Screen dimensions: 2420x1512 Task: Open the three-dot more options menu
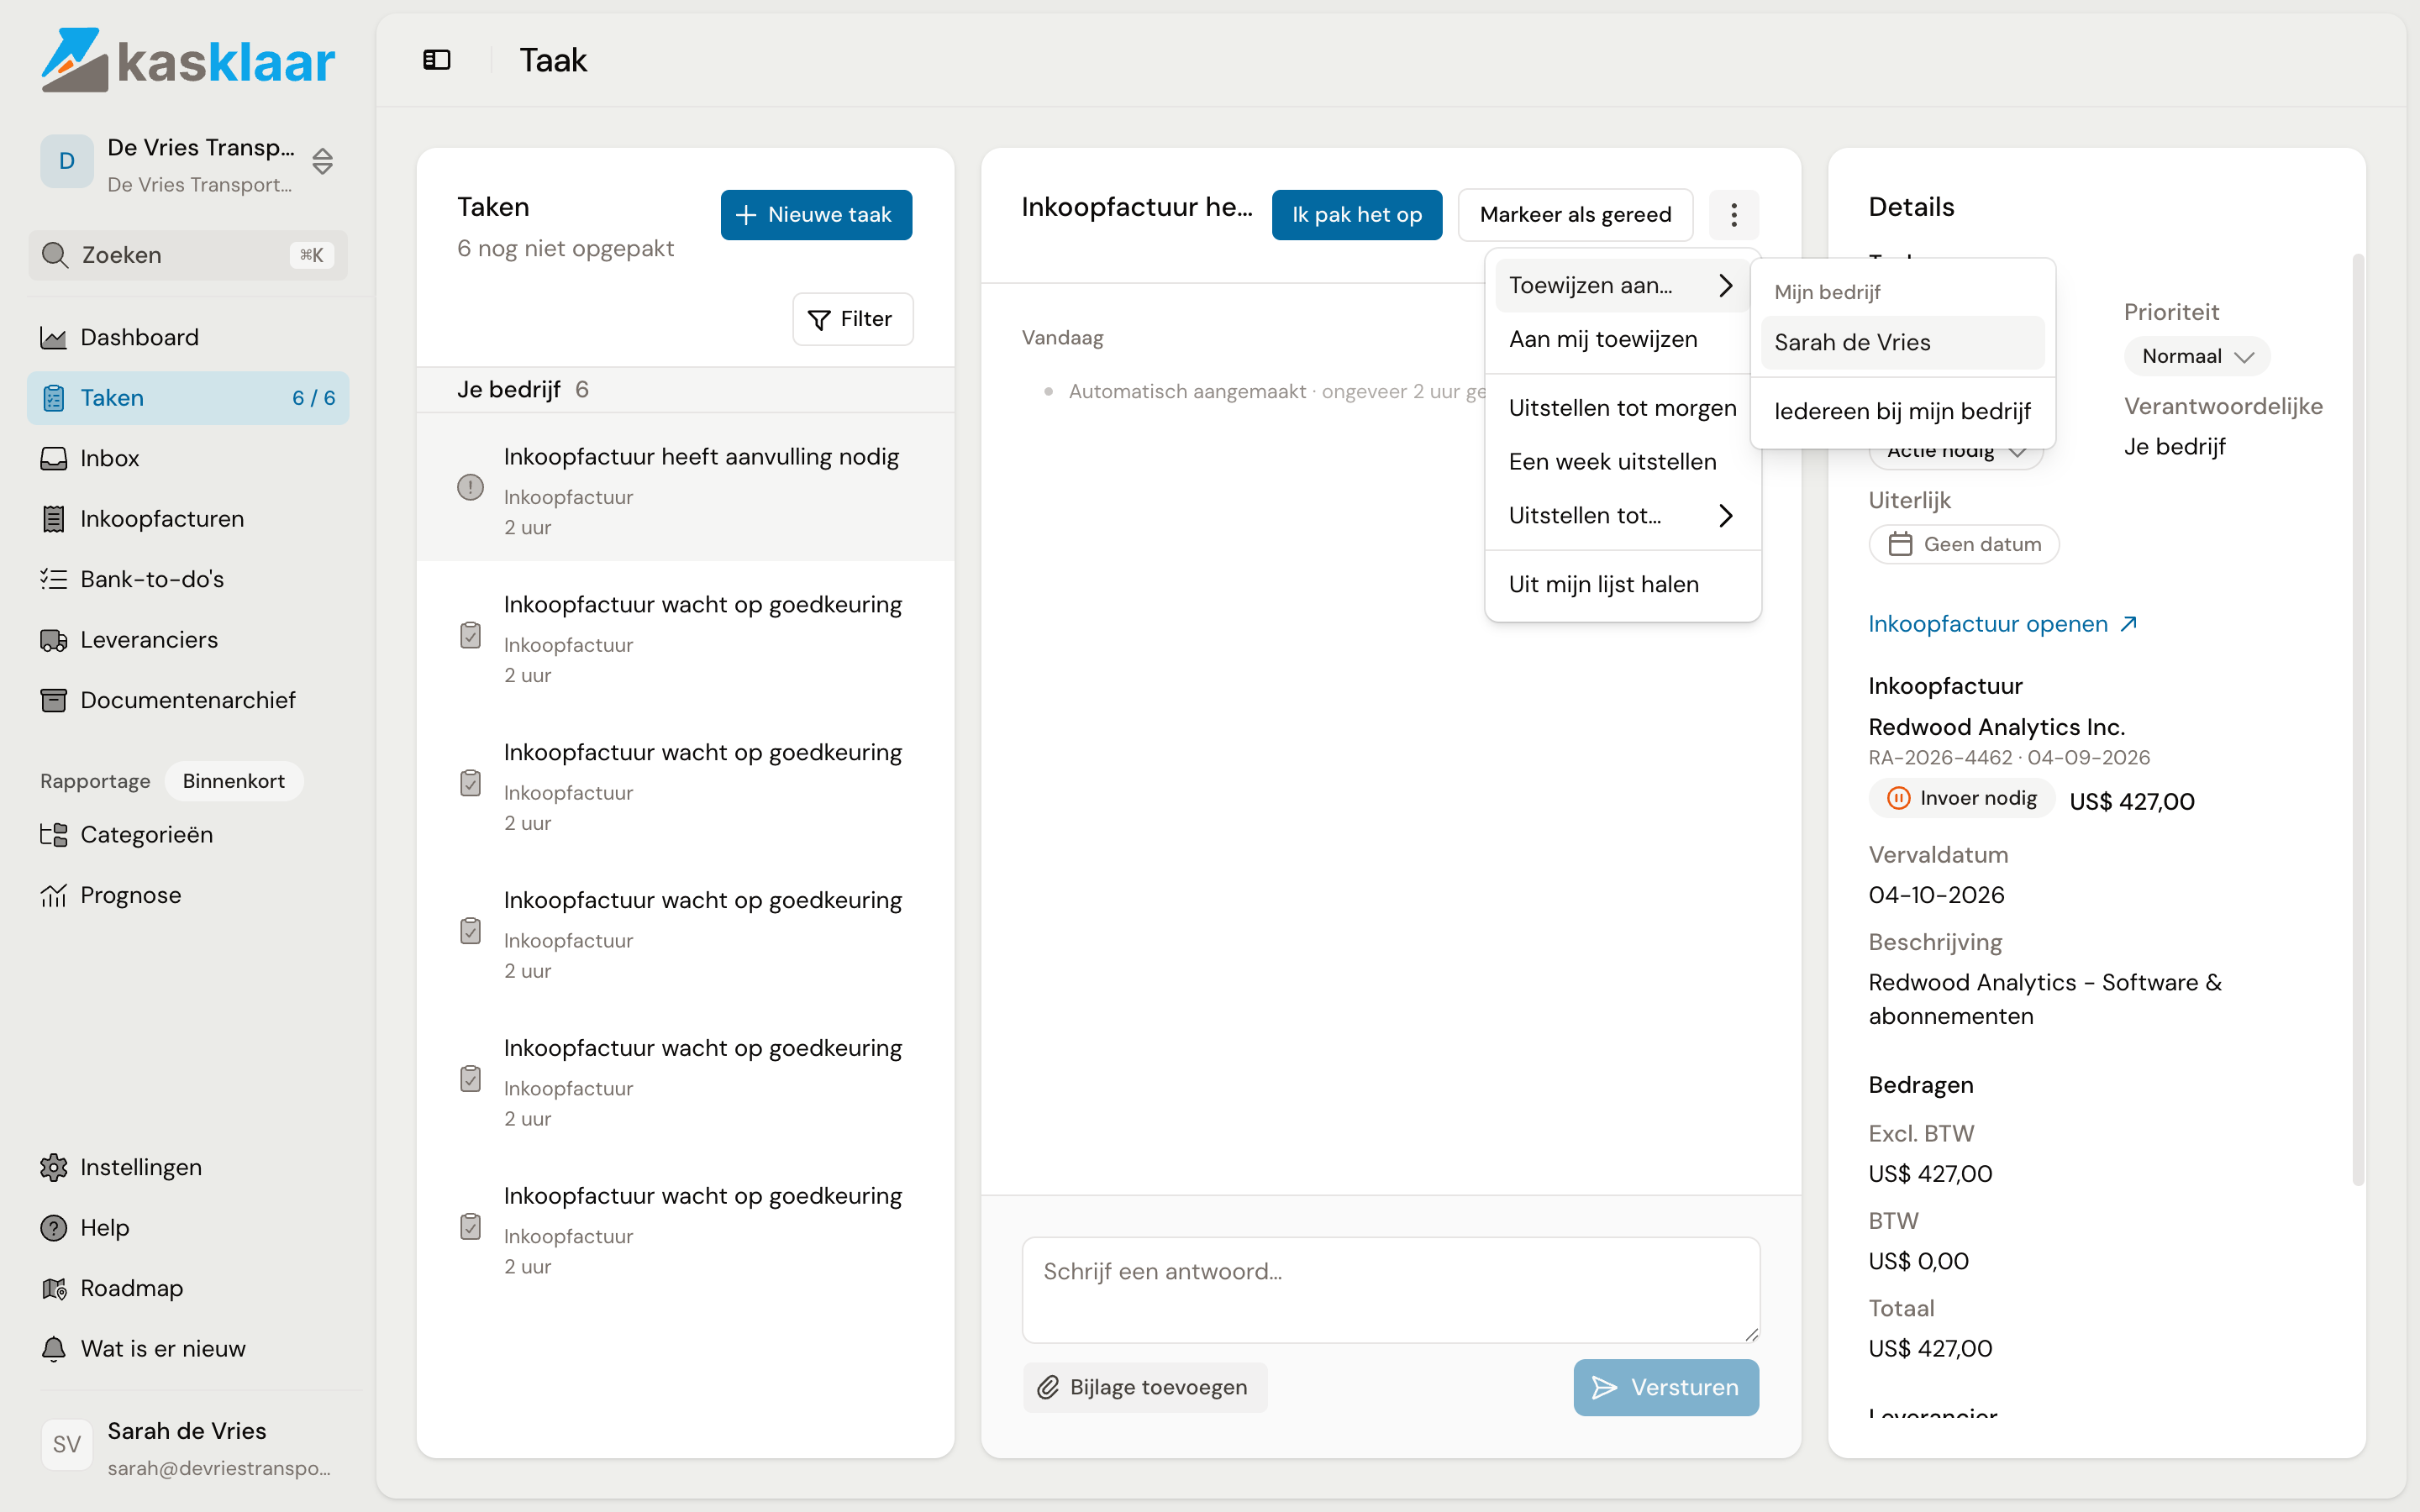point(1733,214)
